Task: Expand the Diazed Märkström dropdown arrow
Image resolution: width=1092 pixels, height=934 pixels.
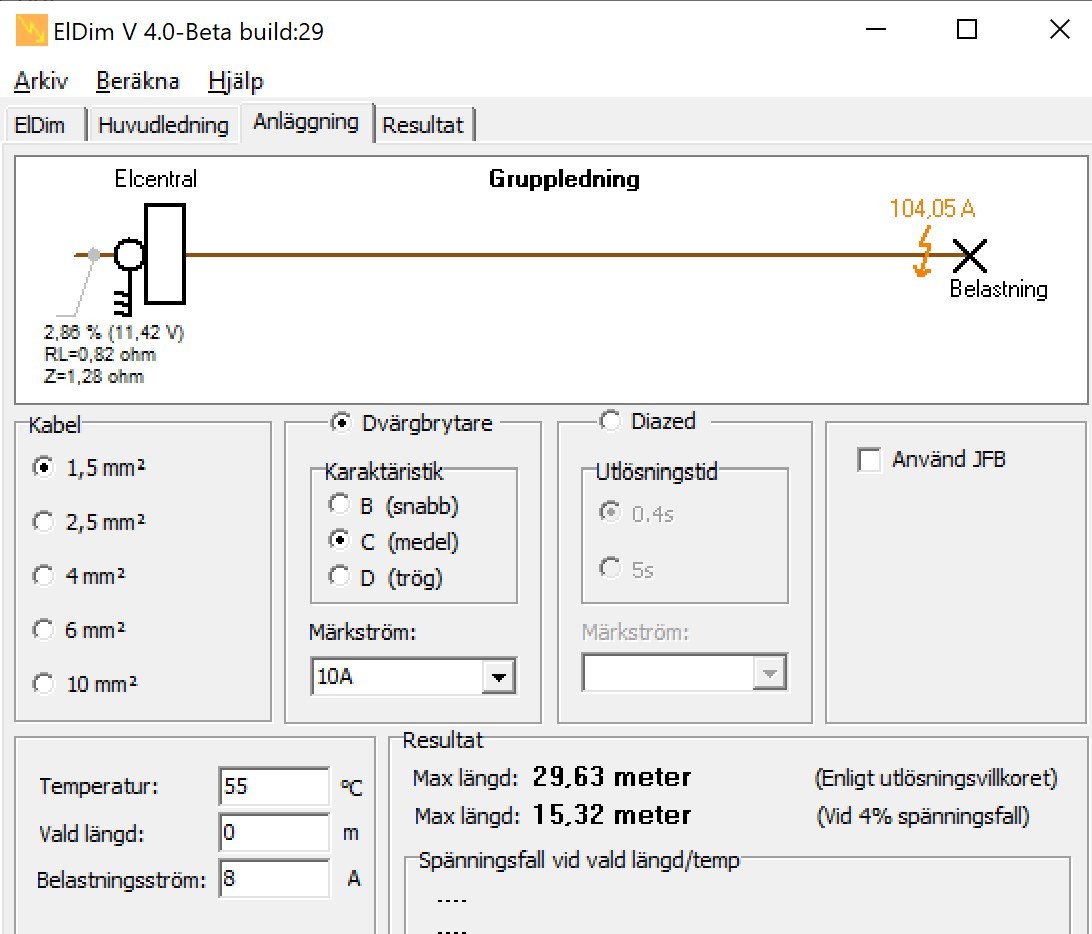Action: click(769, 673)
